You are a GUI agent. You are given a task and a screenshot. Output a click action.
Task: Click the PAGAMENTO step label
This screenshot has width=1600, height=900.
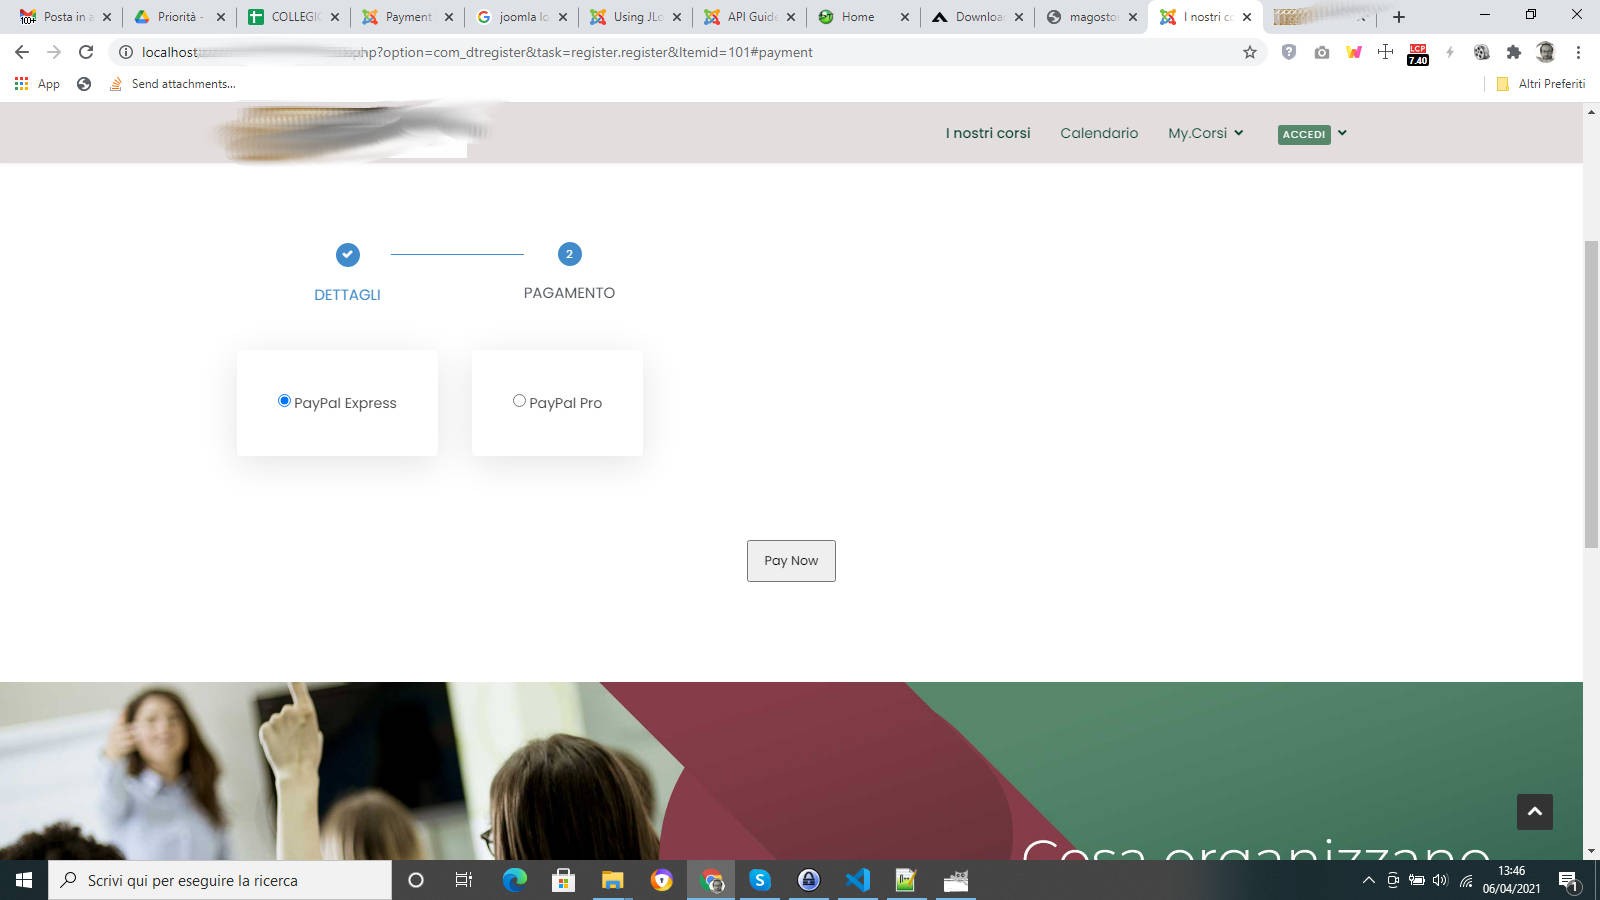(569, 293)
